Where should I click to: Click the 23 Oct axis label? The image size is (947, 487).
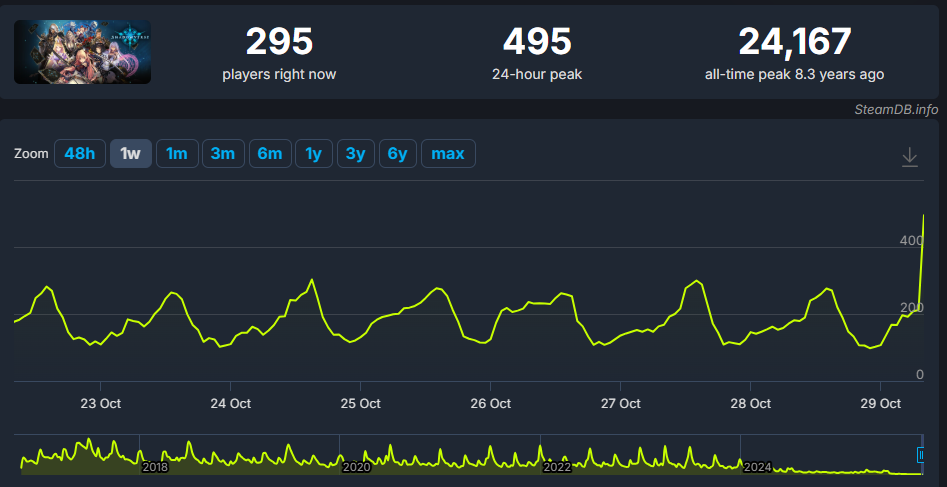point(100,404)
